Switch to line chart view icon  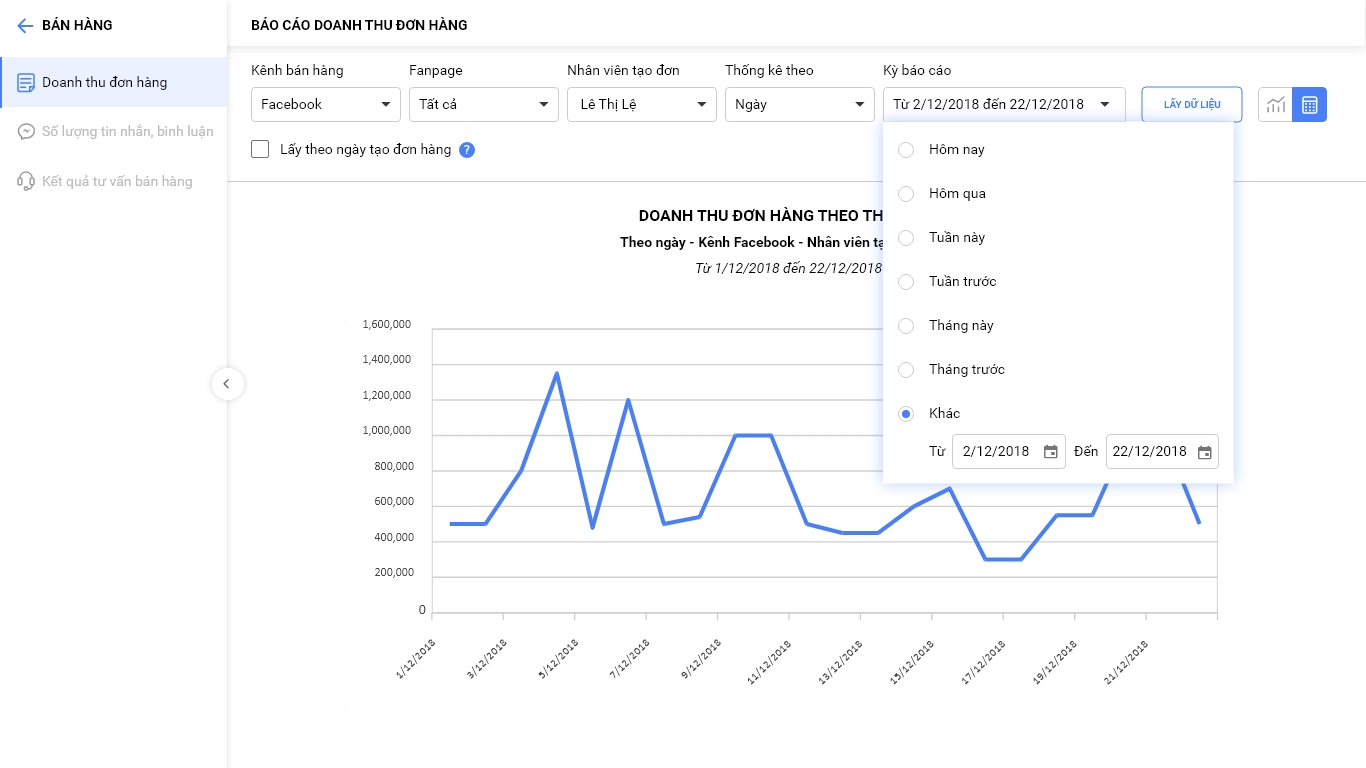(1275, 105)
